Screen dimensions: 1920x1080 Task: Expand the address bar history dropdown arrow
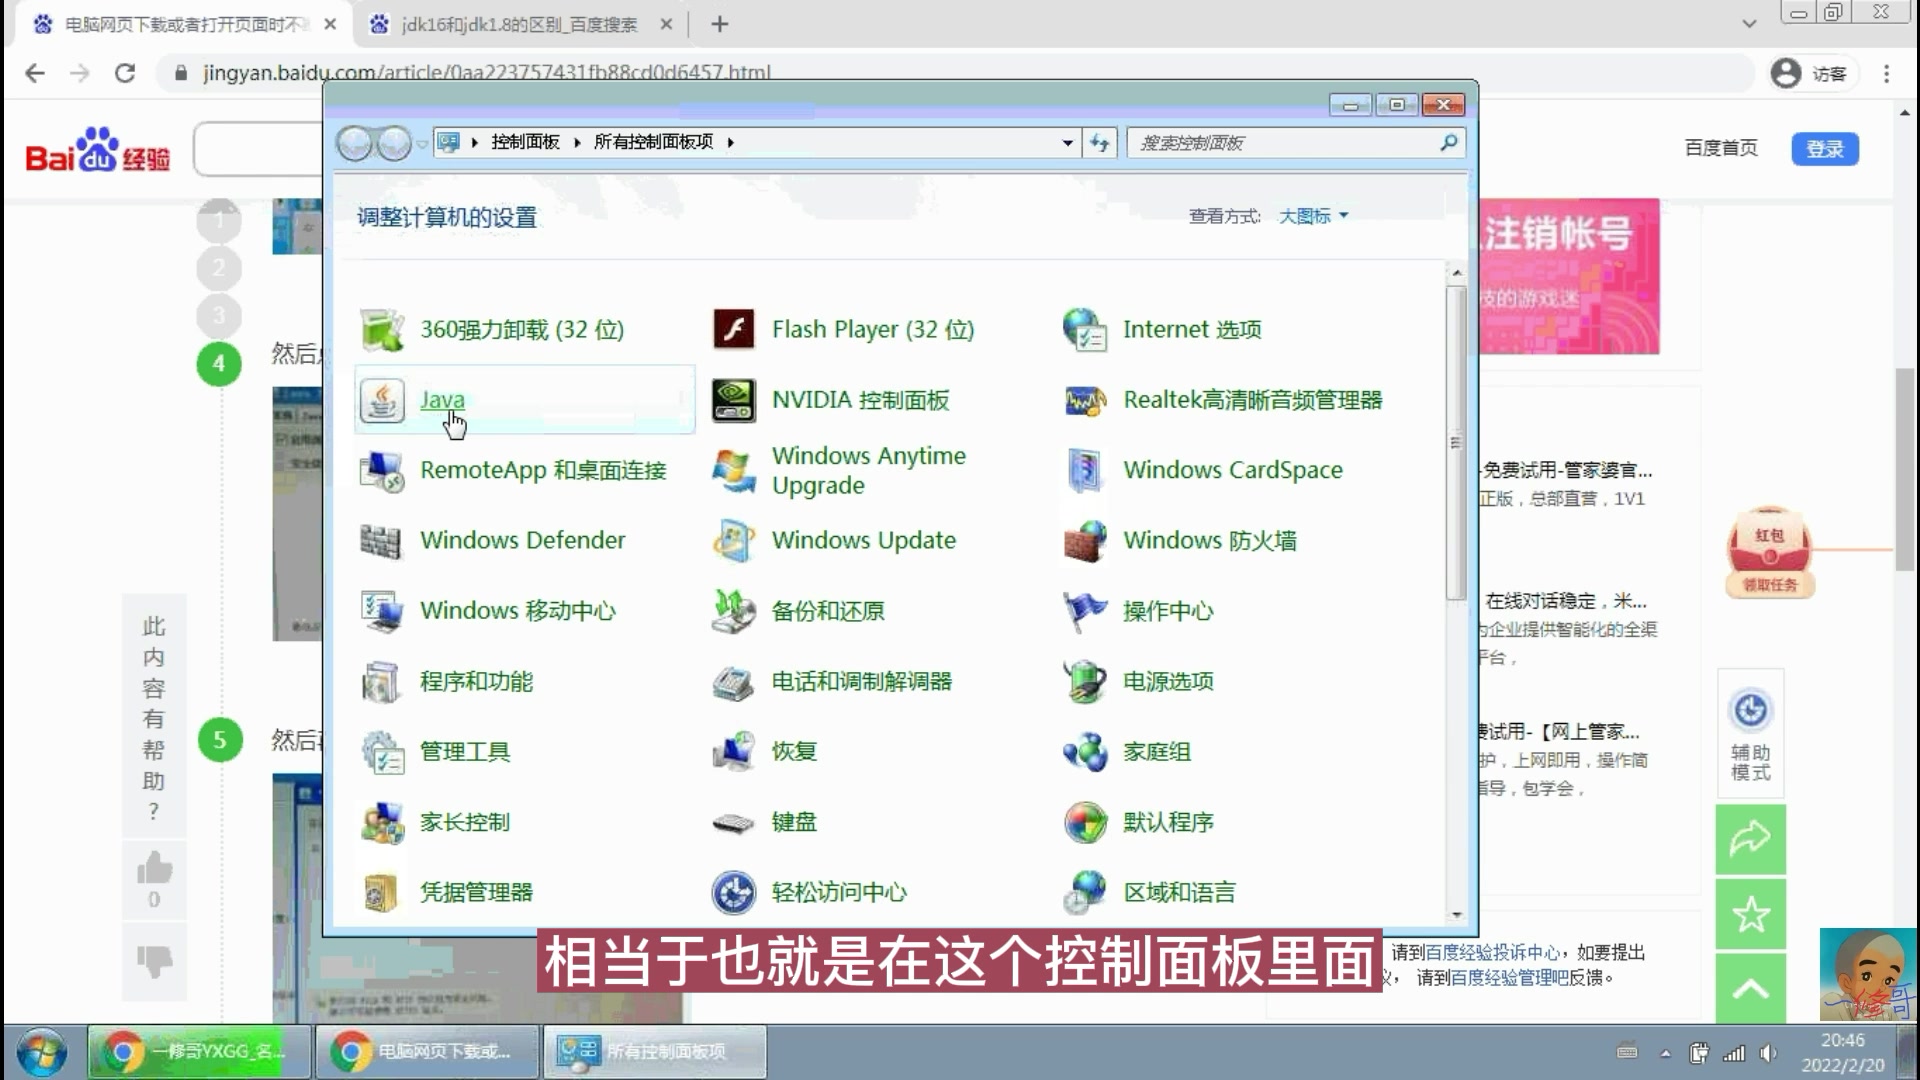(1068, 143)
